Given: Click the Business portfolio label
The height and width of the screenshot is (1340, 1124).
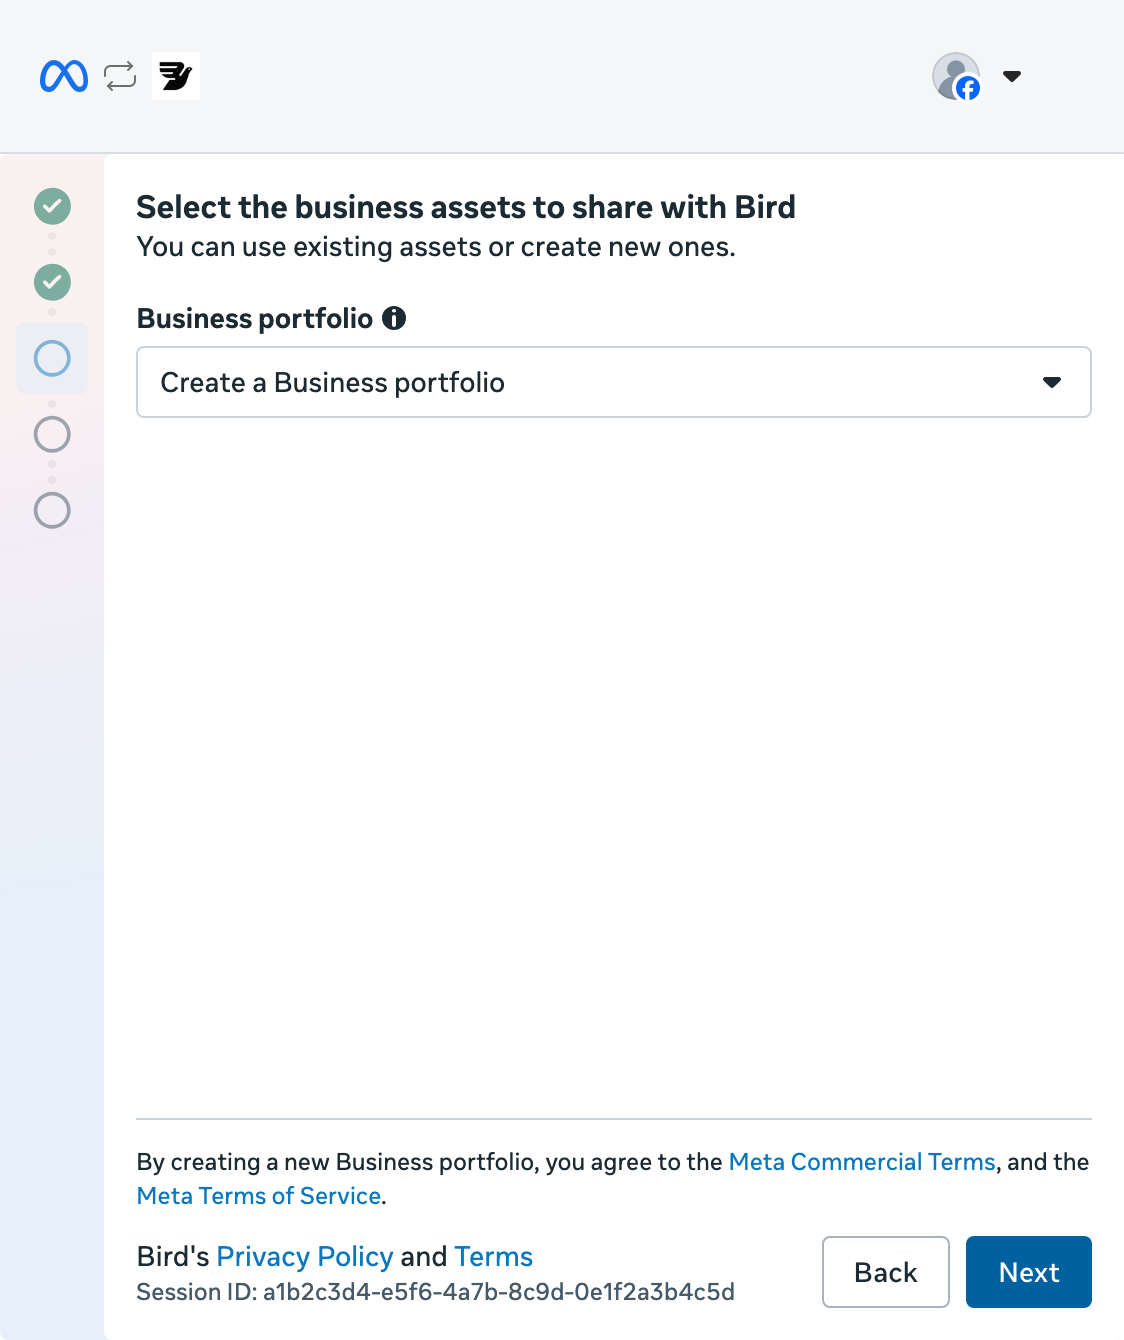Looking at the screenshot, I should pos(255,318).
